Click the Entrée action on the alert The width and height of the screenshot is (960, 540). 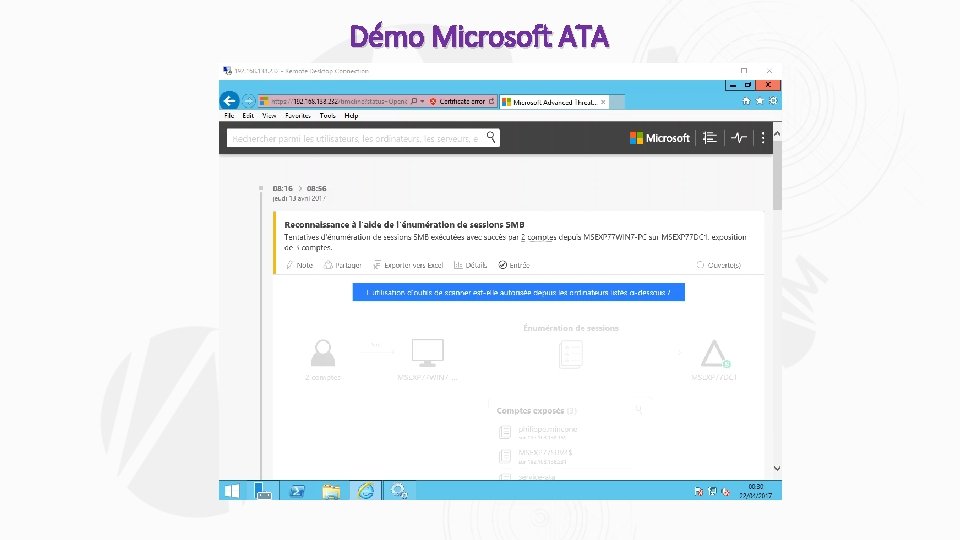[x=514, y=265]
